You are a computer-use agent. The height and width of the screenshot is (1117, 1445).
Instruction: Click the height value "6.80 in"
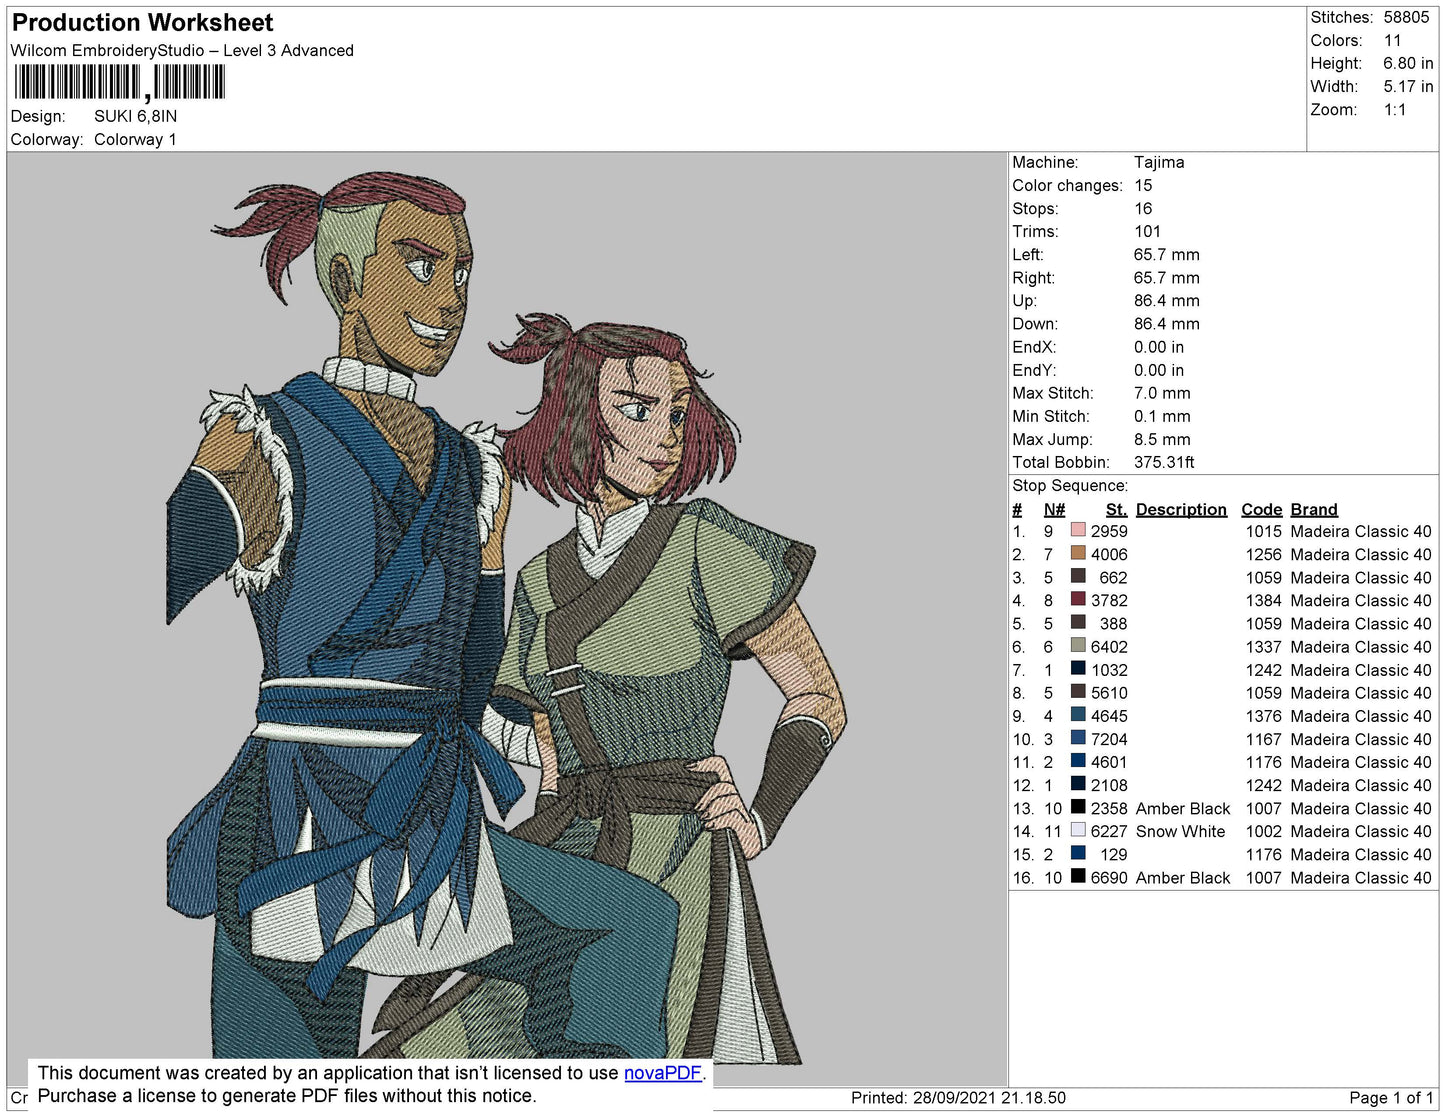(x=1408, y=63)
